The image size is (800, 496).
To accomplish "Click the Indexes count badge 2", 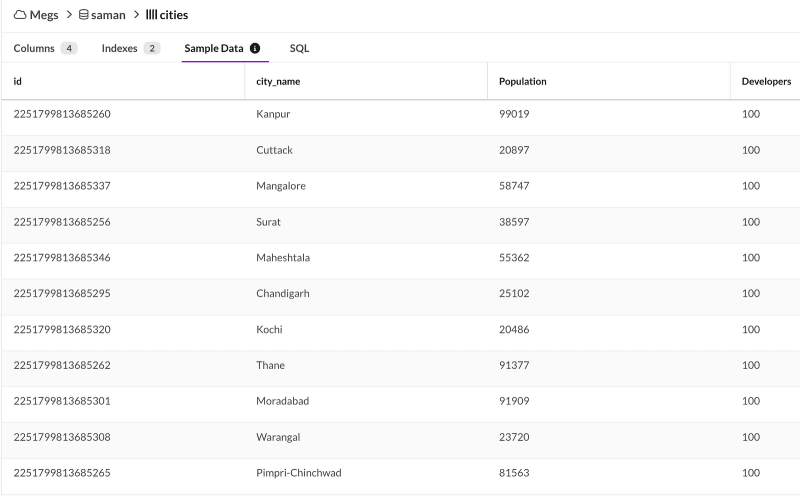I will 152,48.
